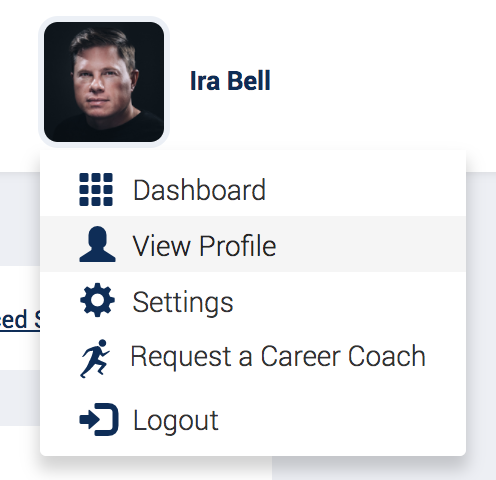
Task: Open Settings from the user menu
Action: [x=253, y=301]
